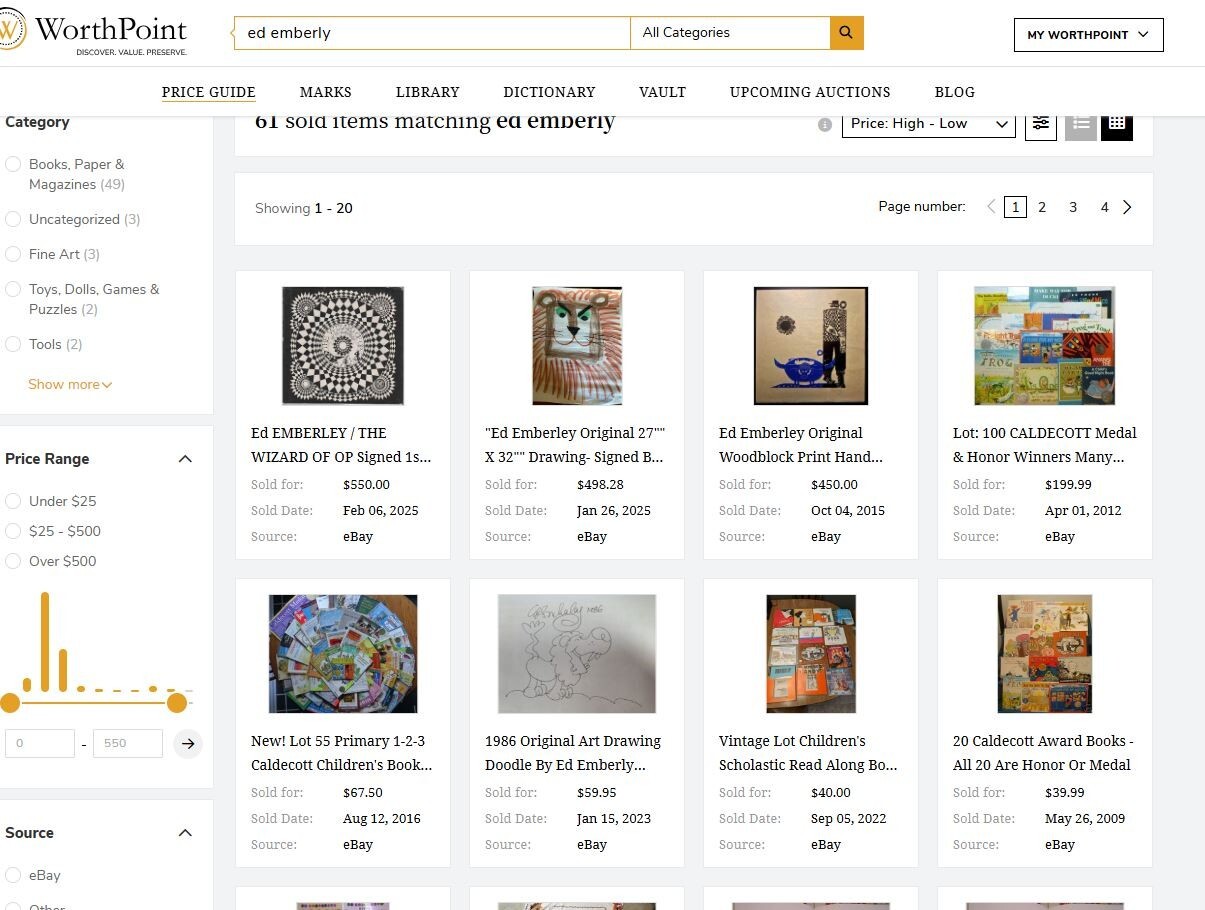Collapse the Source filter section

click(185, 833)
